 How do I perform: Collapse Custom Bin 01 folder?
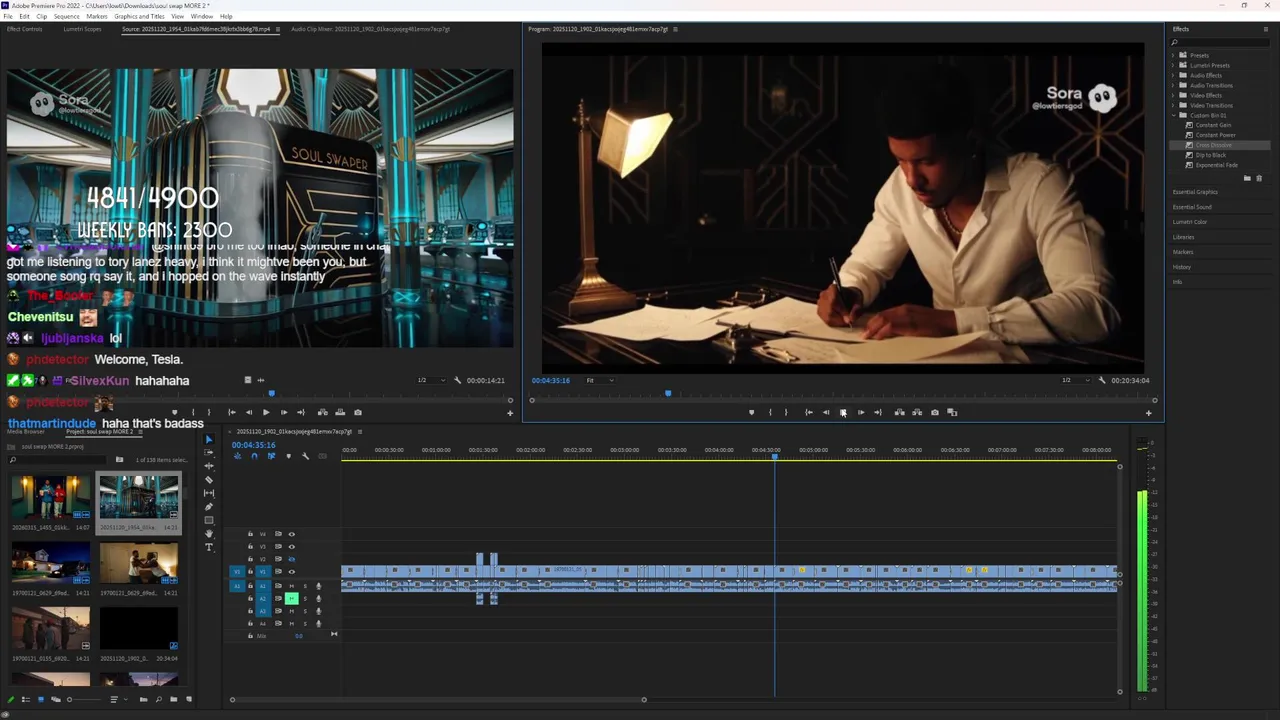coord(1173,115)
